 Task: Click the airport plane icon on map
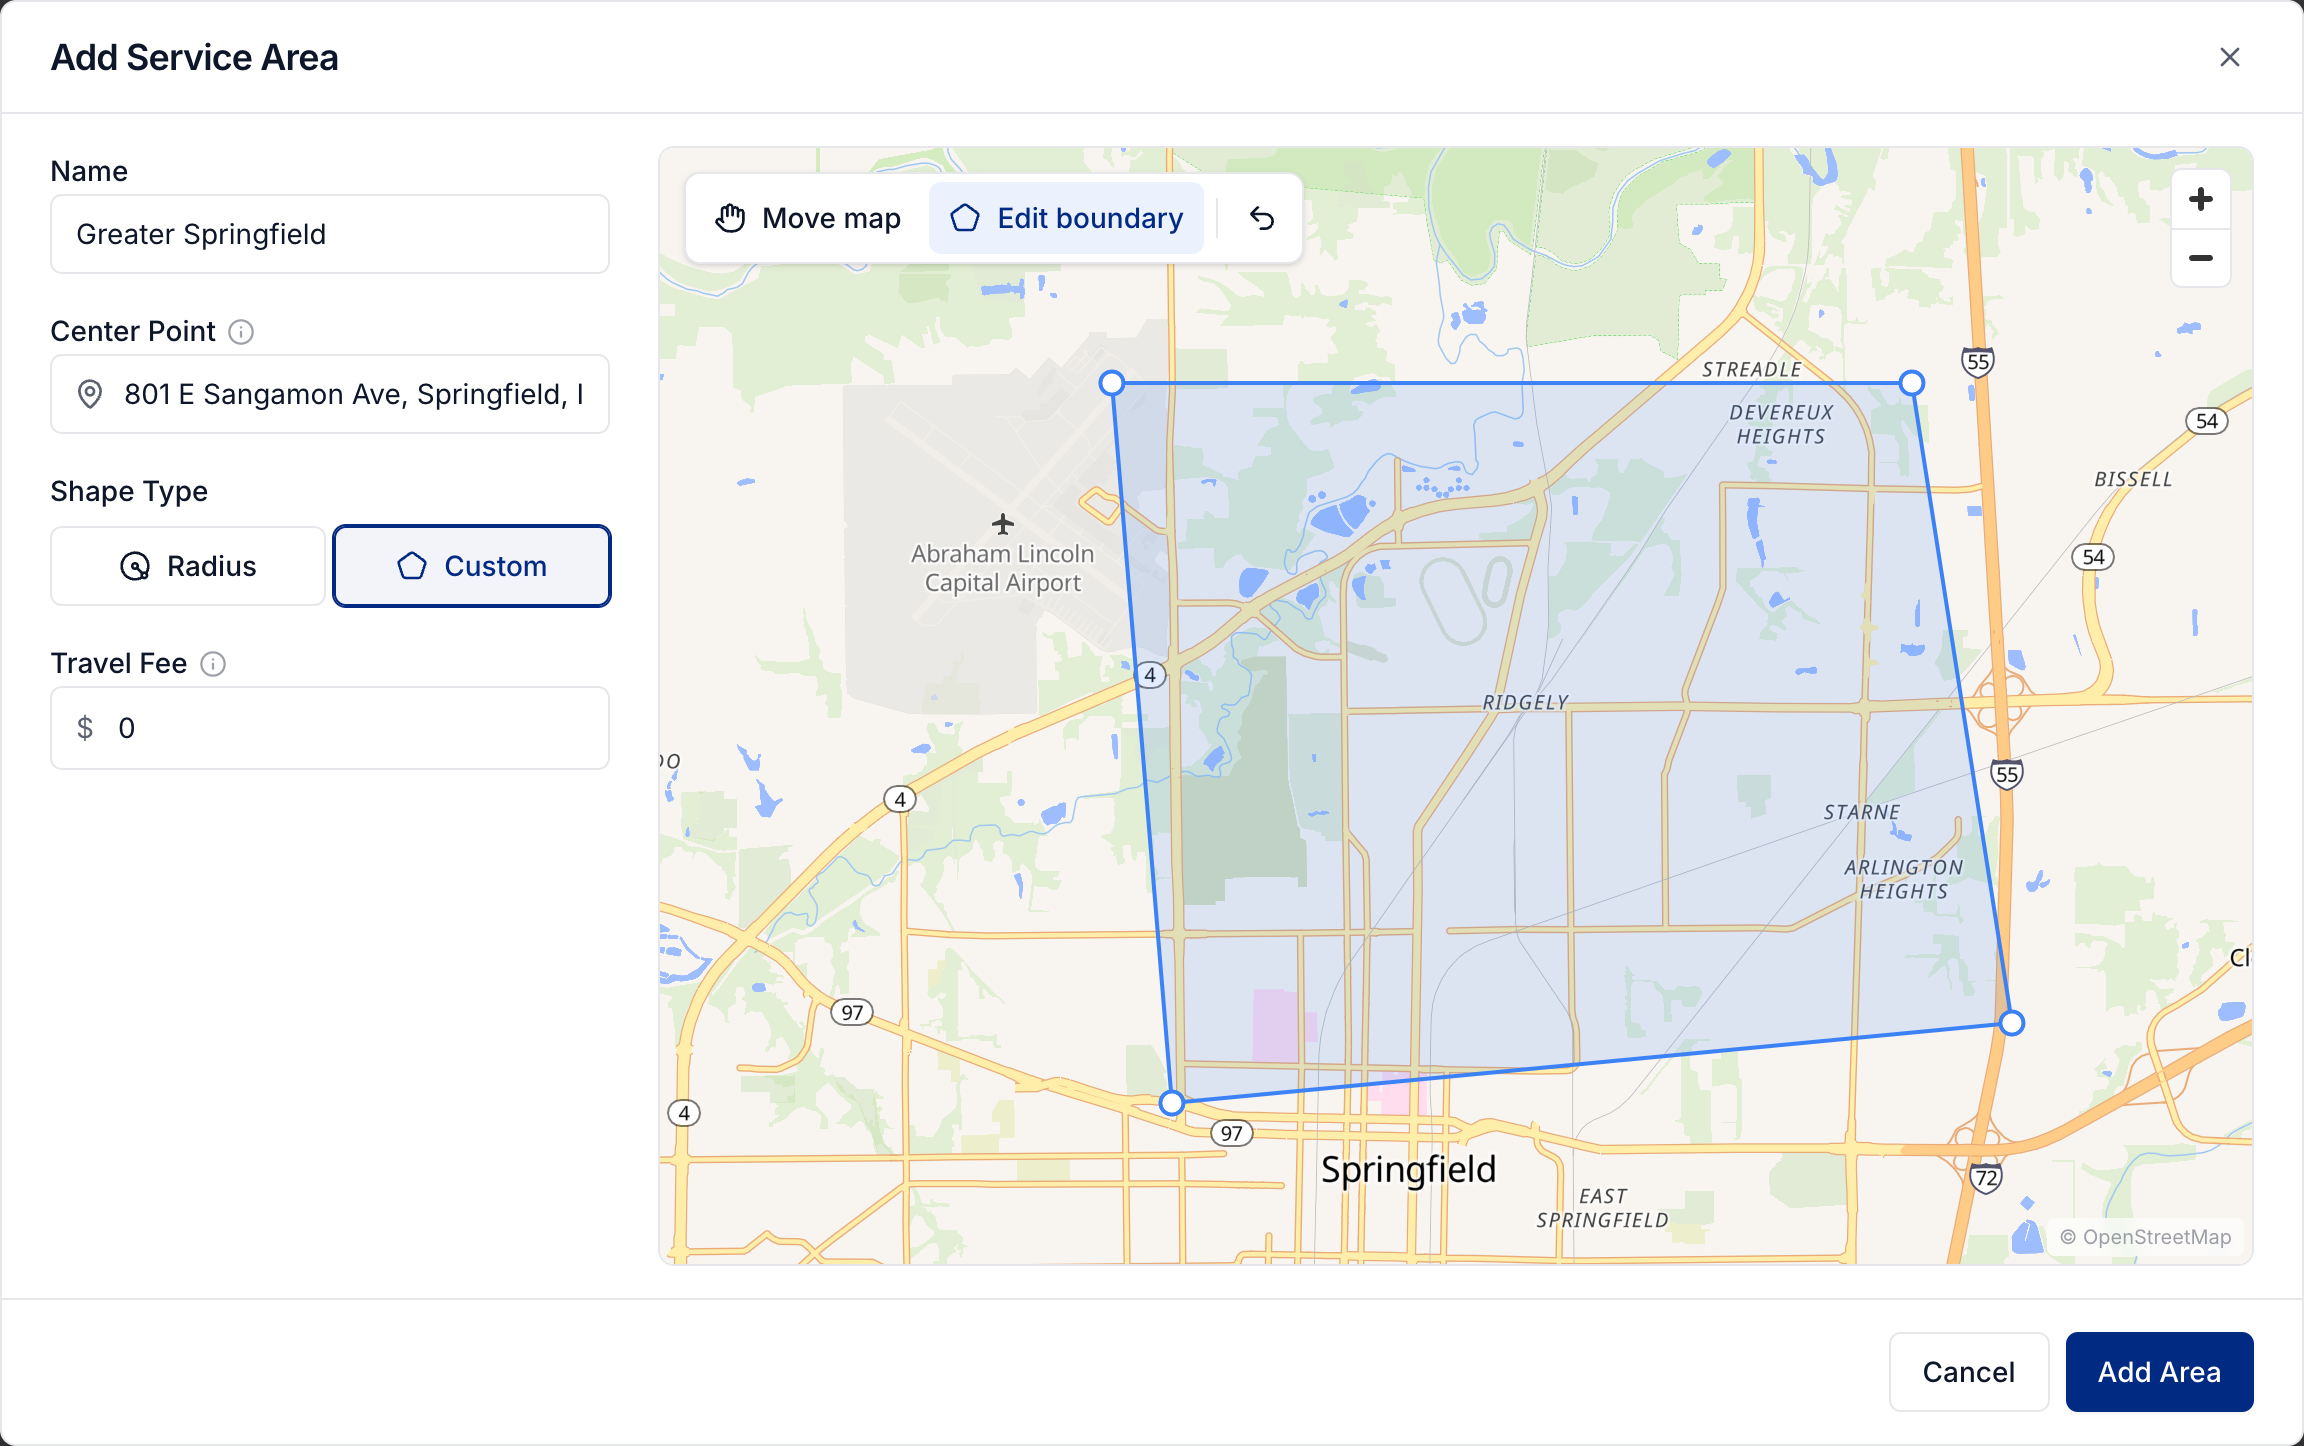pyautogui.click(x=1003, y=524)
